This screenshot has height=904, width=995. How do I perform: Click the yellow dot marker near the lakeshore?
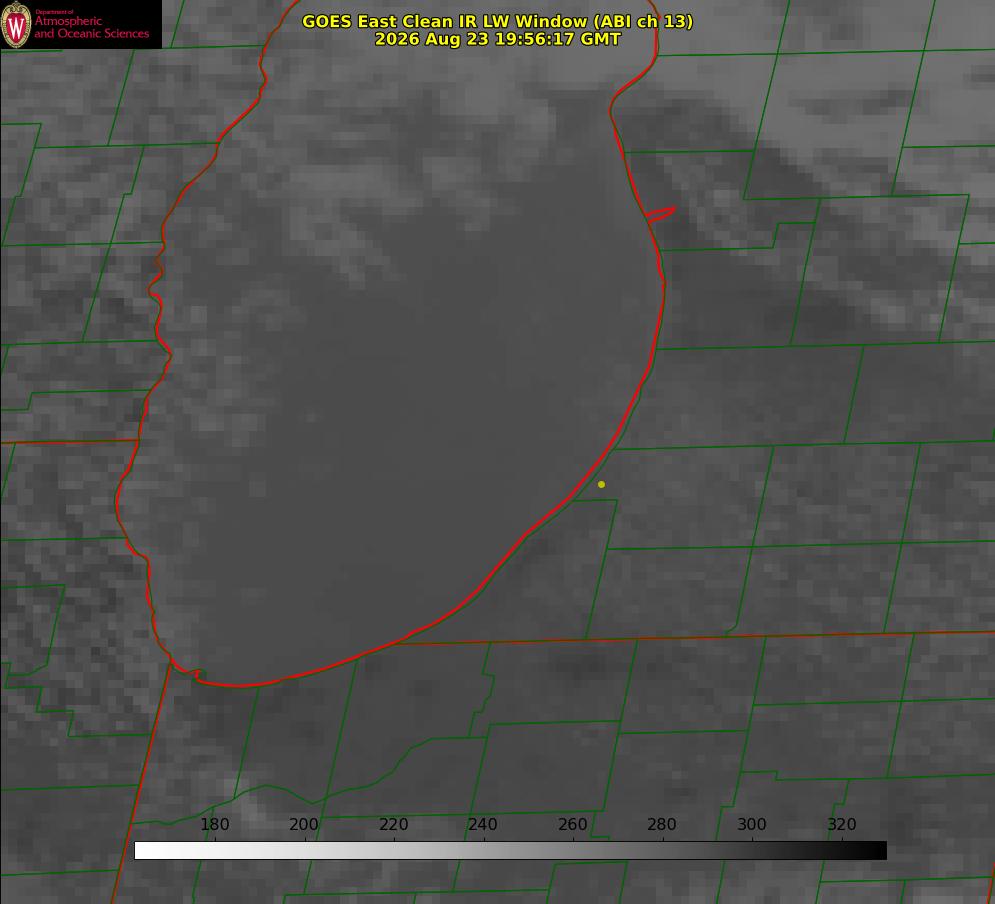(601, 484)
